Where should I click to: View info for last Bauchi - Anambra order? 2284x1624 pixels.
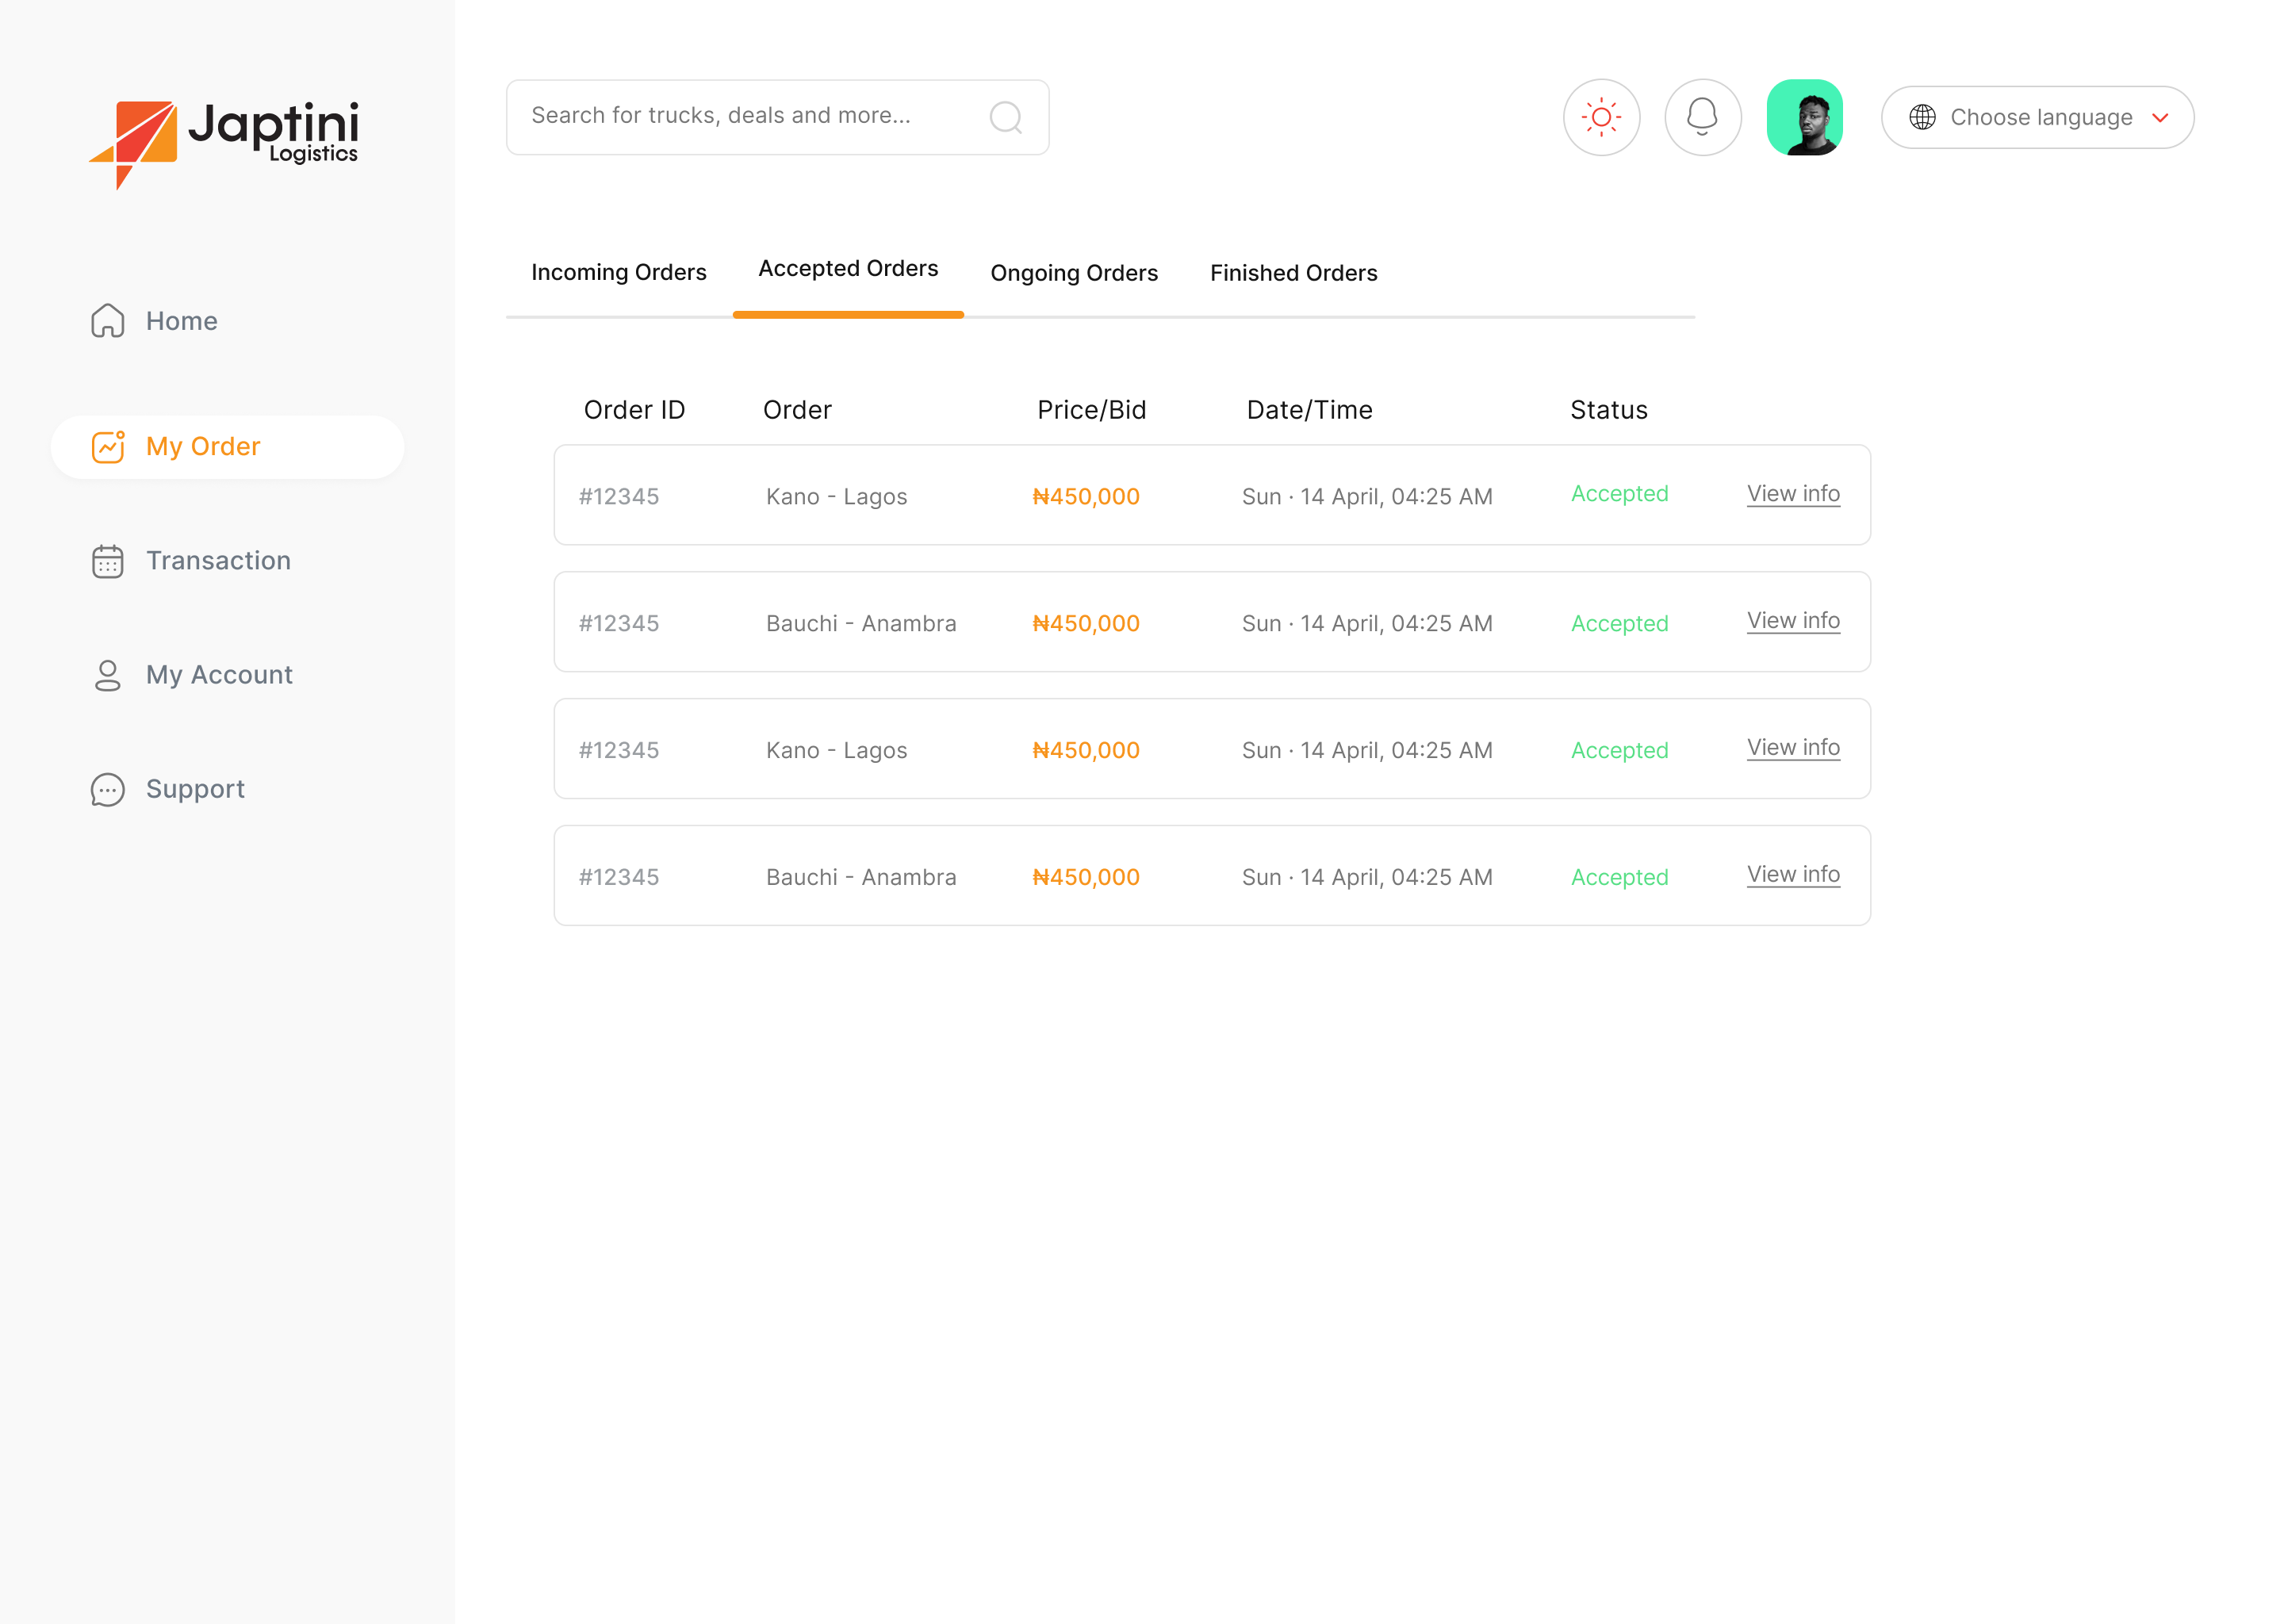(x=1793, y=875)
